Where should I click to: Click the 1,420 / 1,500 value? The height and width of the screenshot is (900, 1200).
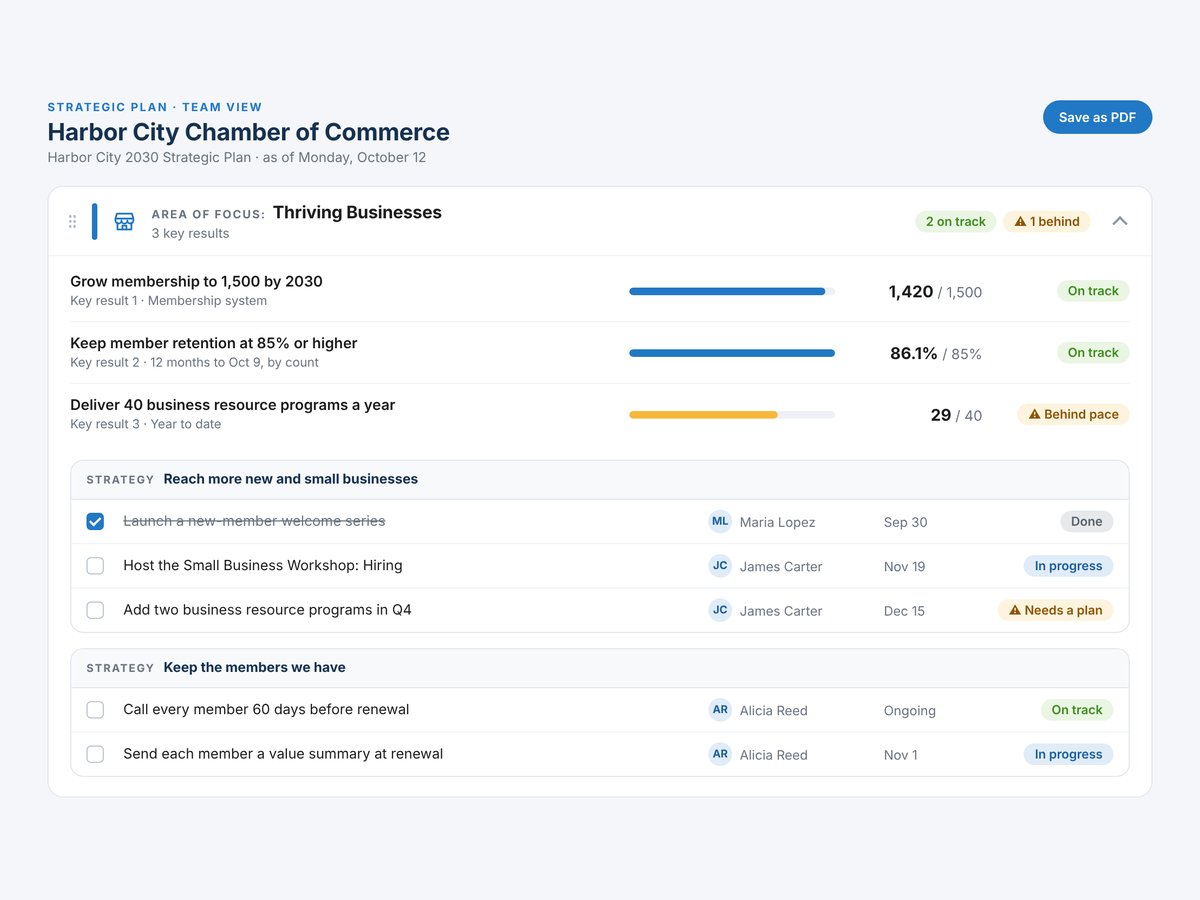coord(935,292)
